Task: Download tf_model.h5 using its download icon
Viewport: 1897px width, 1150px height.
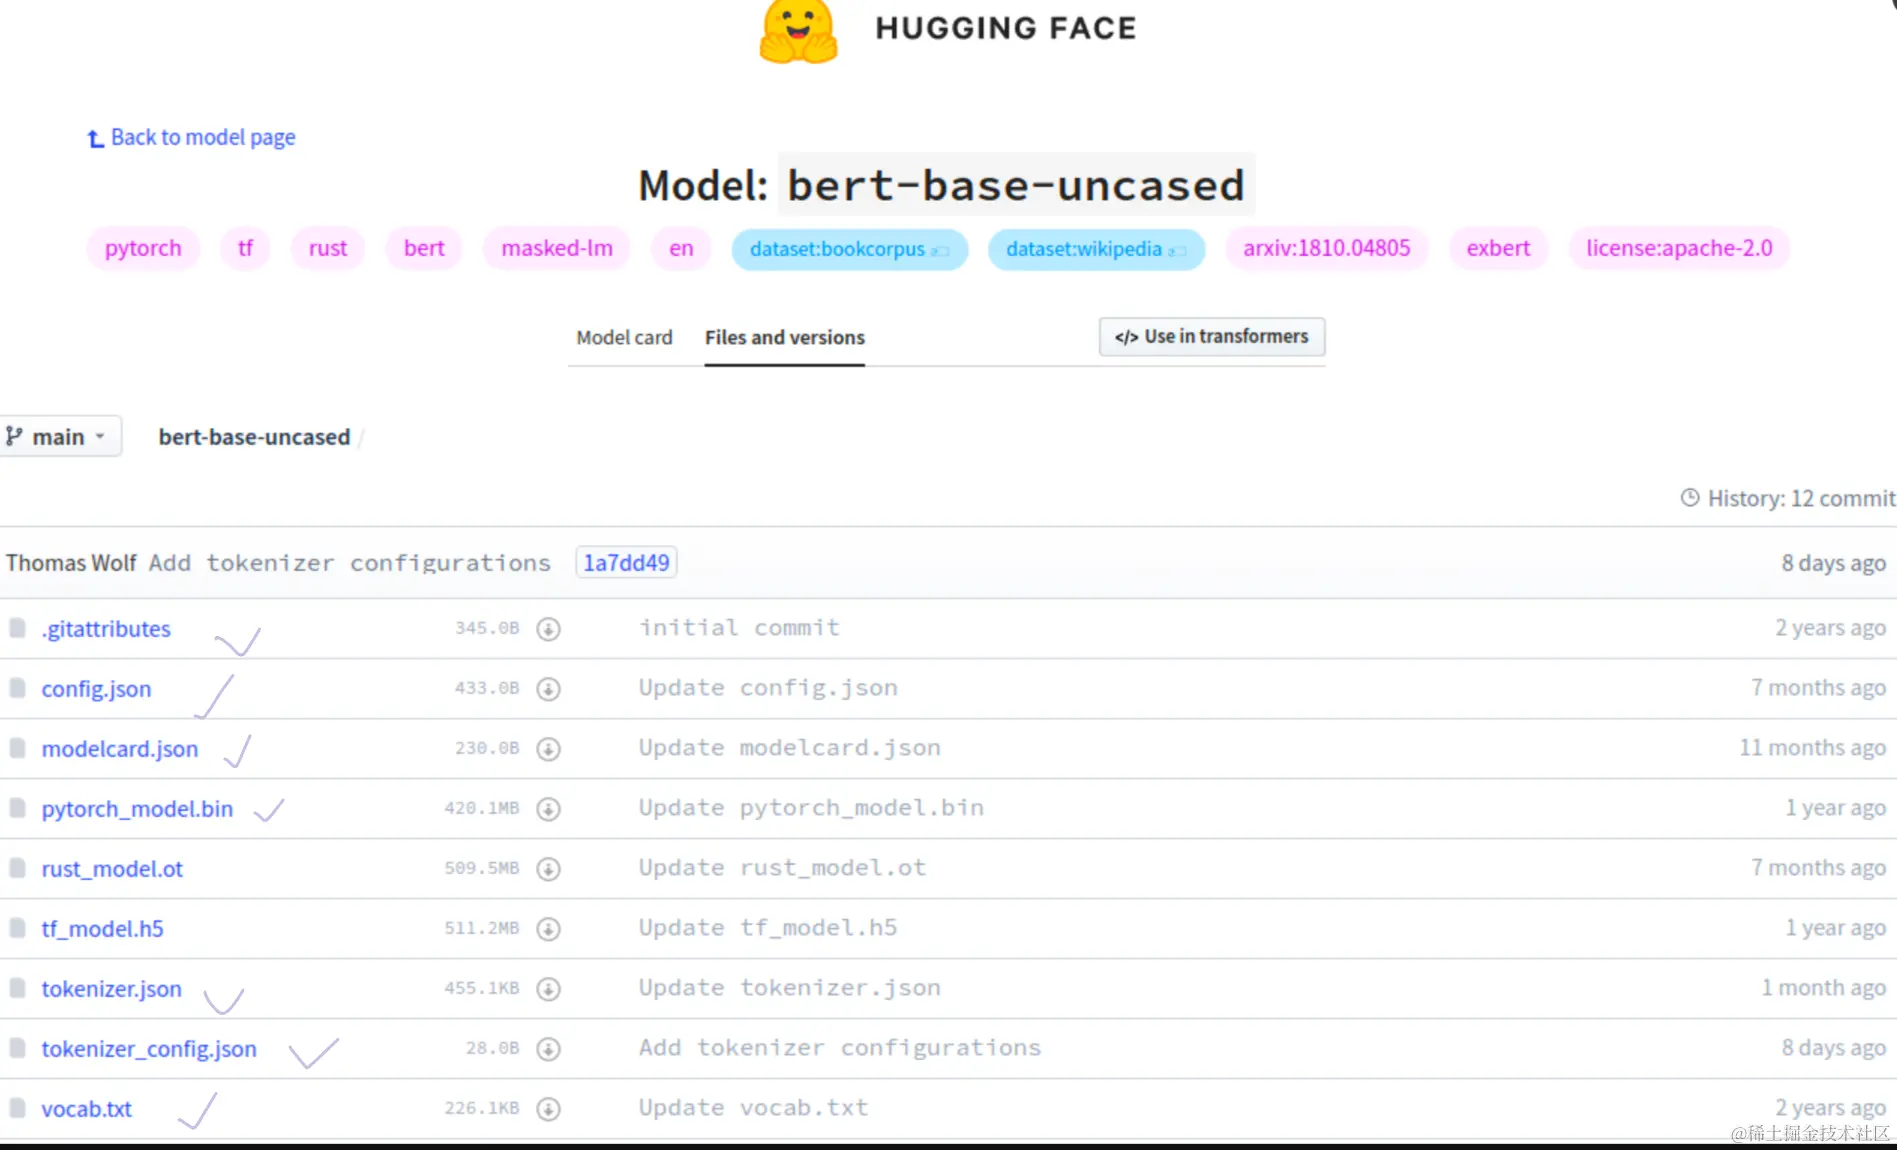Action: click(x=548, y=929)
